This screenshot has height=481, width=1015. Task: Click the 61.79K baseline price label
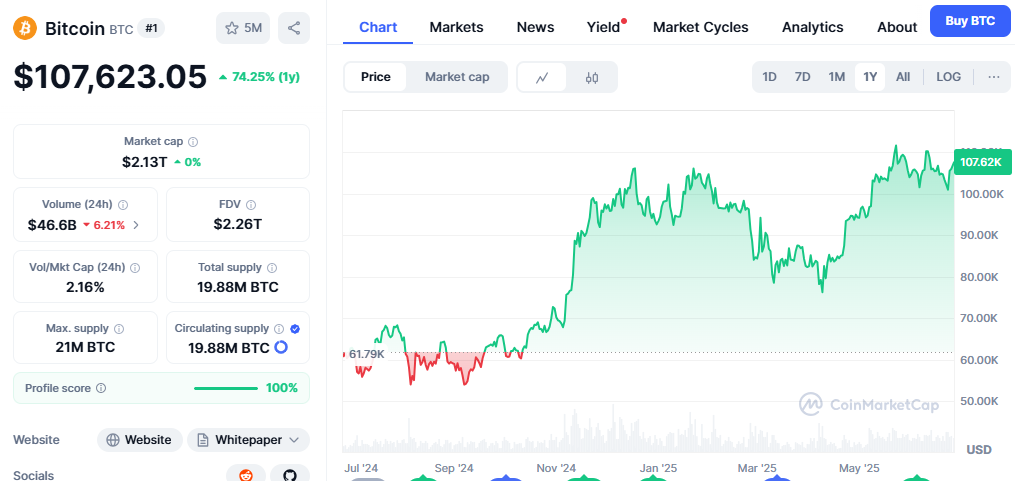point(366,354)
